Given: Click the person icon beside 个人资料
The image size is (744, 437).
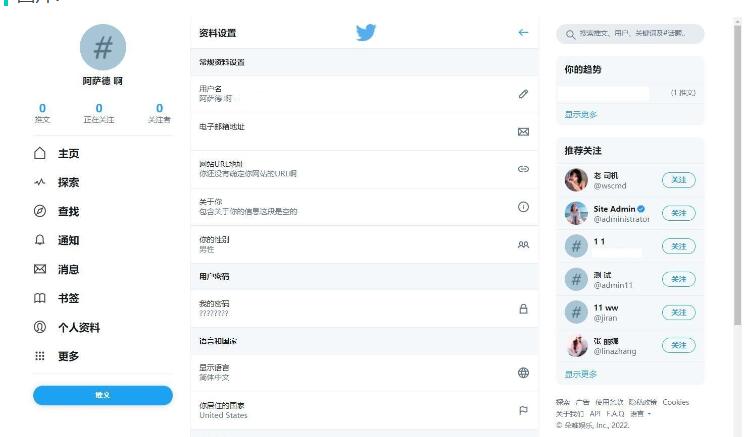Looking at the screenshot, I should click(40, 327).
